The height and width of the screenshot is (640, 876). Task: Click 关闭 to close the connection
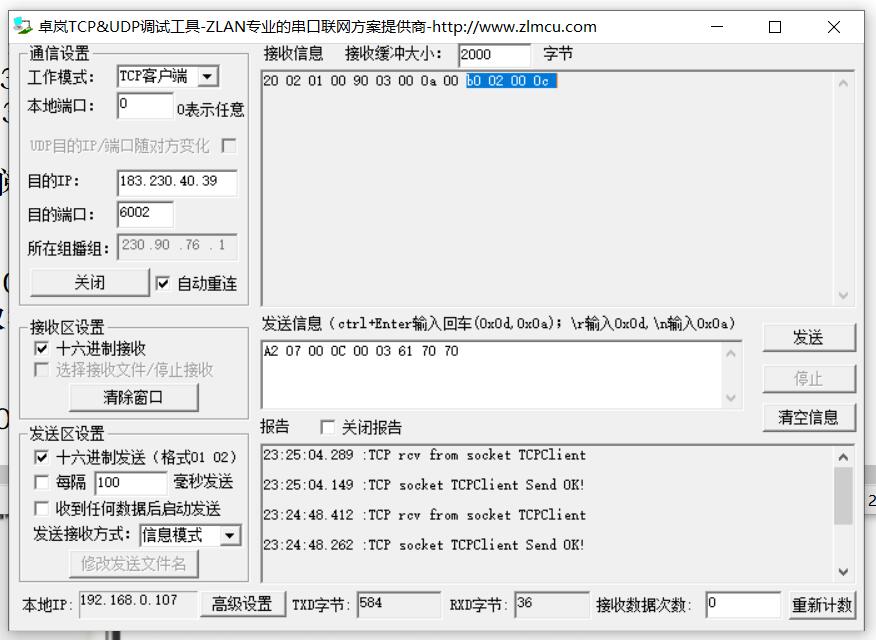coord(88,283)
